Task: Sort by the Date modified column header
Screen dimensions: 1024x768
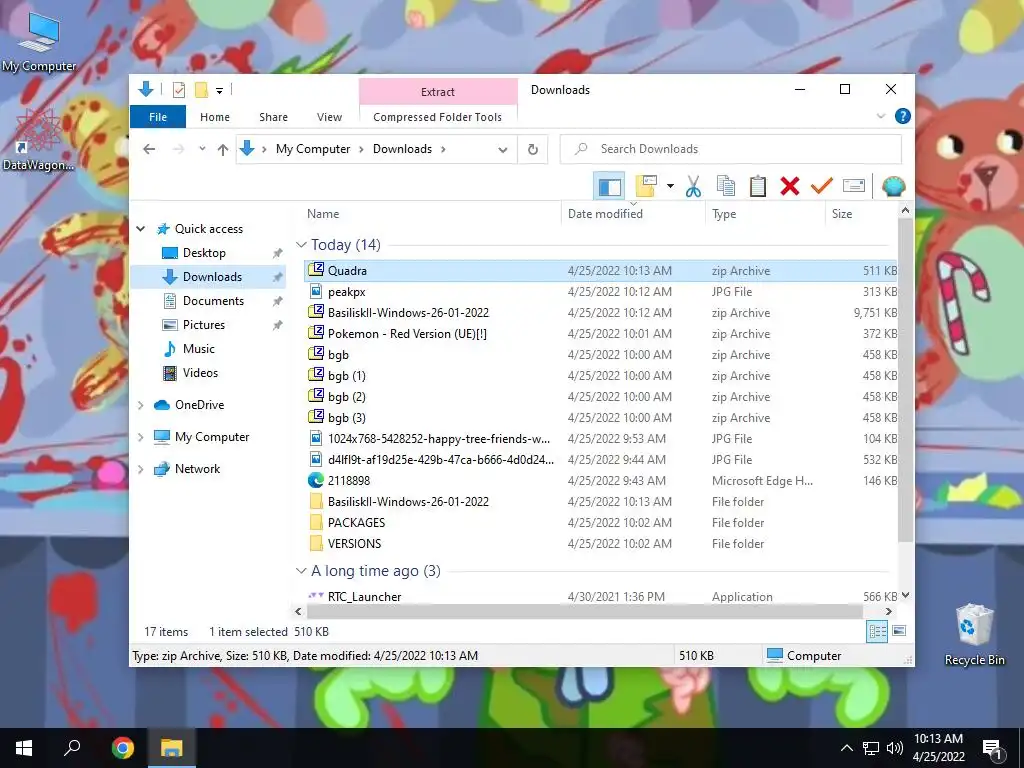Action: (x=633, y=214)
